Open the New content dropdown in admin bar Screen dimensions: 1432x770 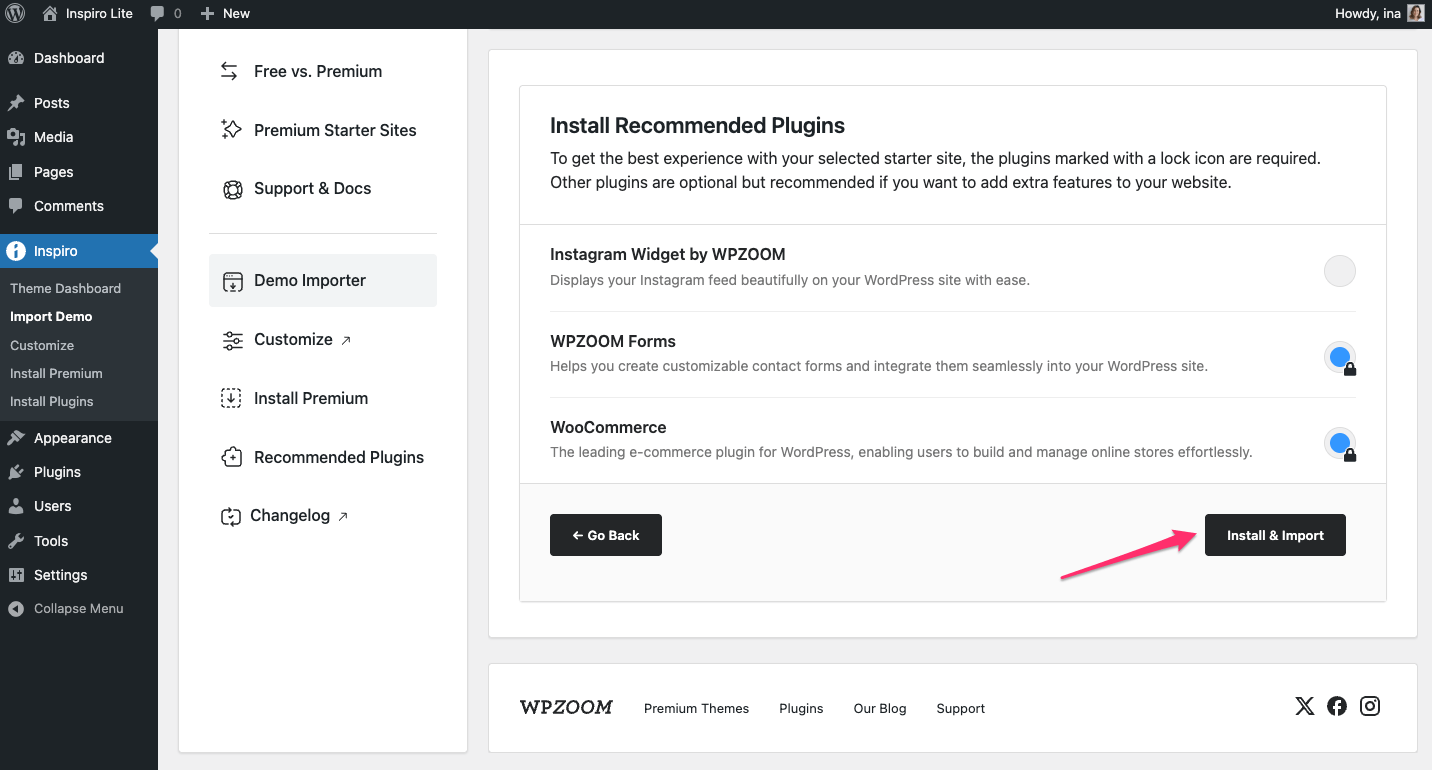point(225,14)
